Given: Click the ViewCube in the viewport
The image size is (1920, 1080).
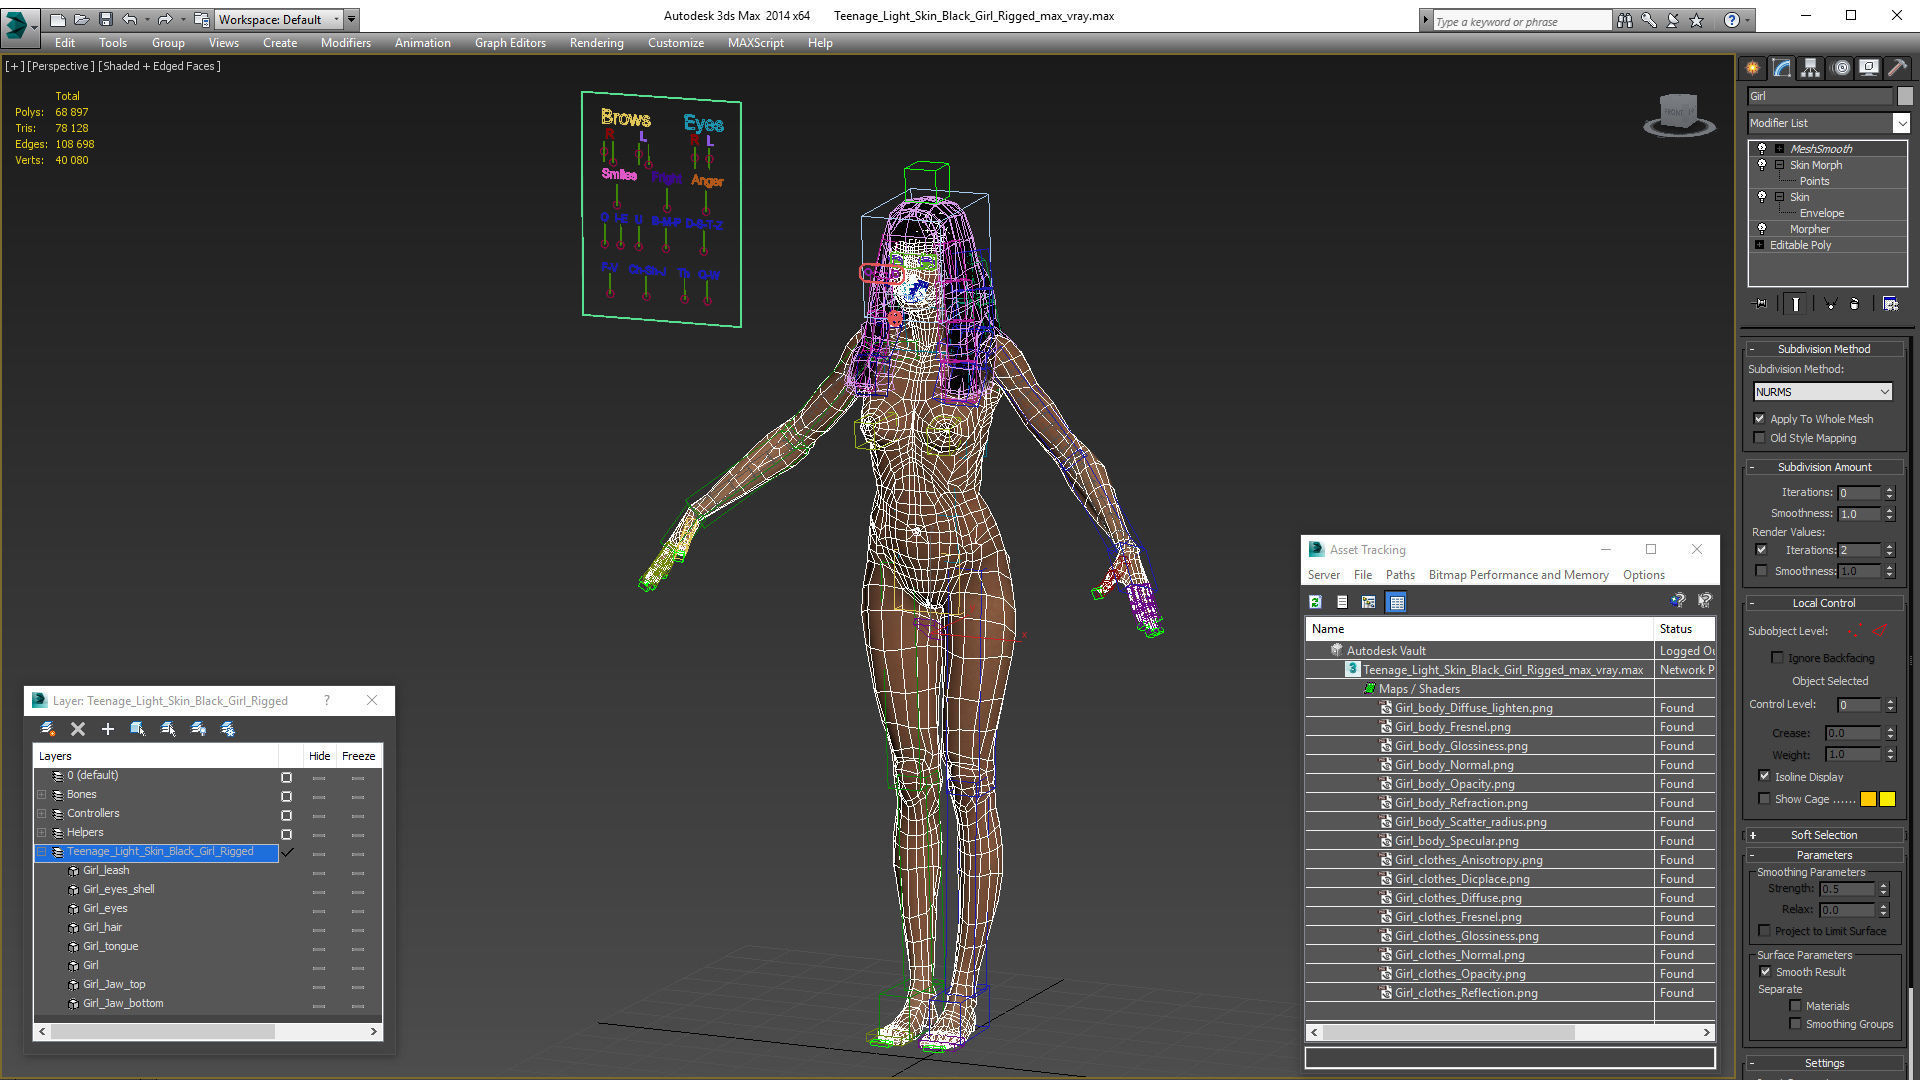Looking at the screenshot, I should coord(1679,115).
